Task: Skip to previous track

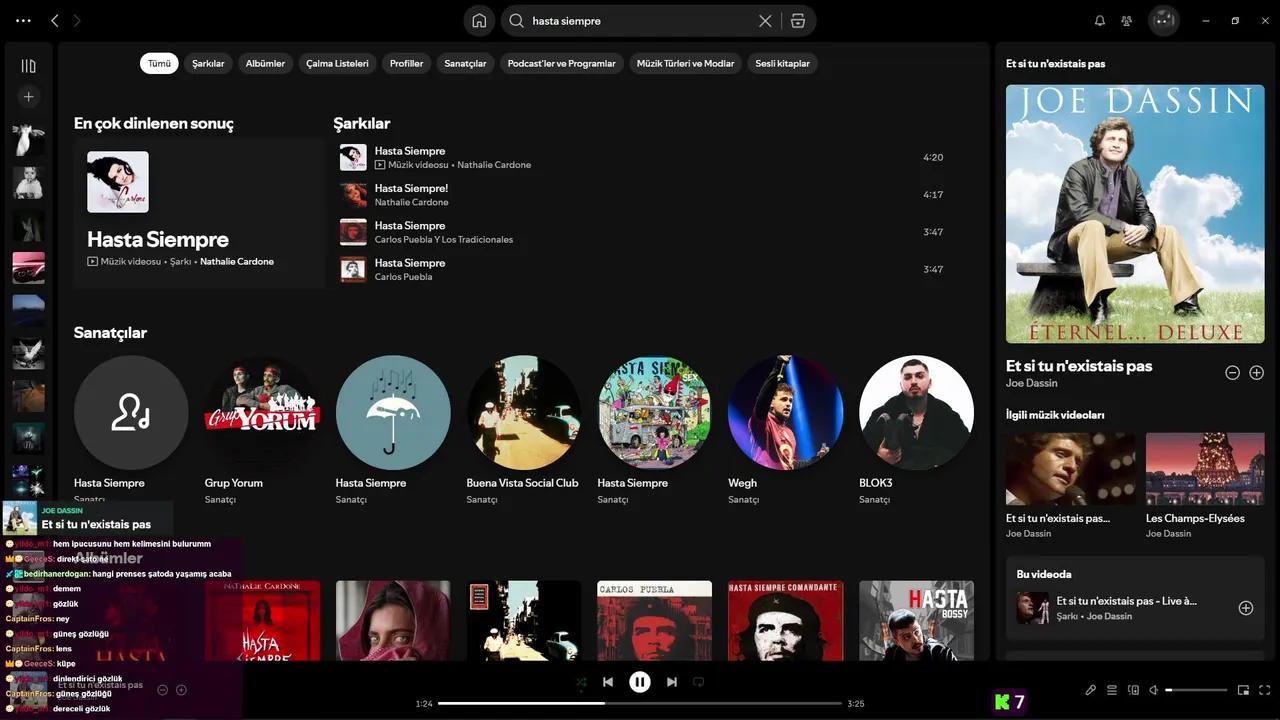Action: 608,682
